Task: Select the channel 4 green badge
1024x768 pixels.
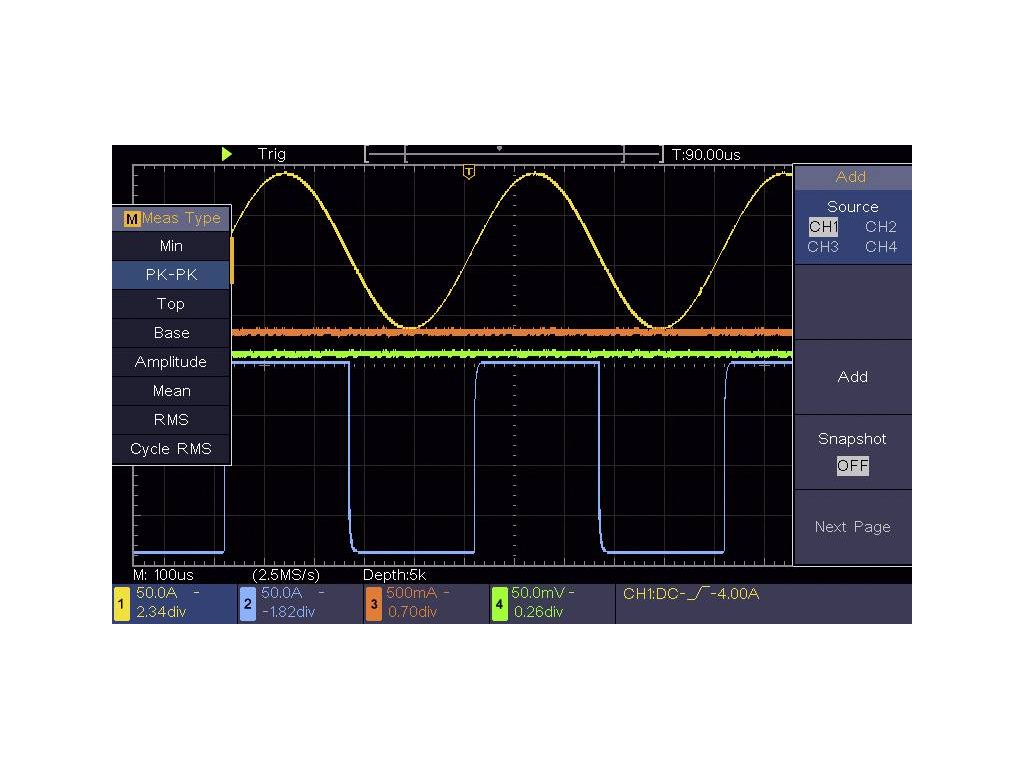Action: point(499,604)
